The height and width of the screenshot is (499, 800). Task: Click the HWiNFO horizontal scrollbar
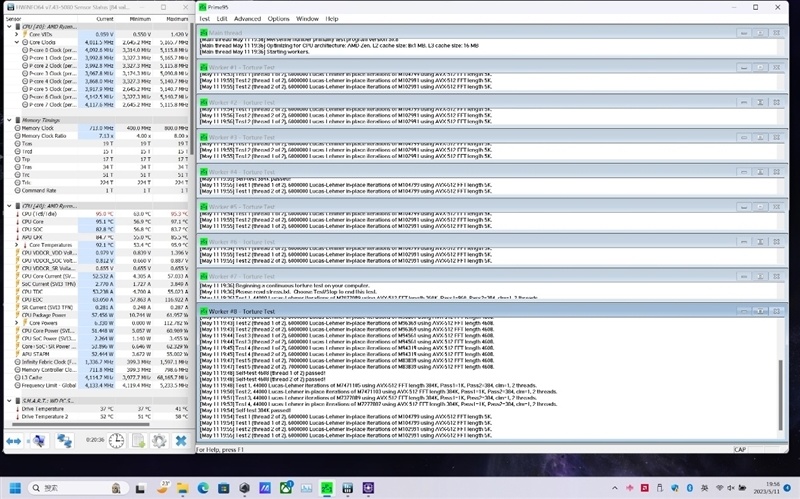point(81,424)
